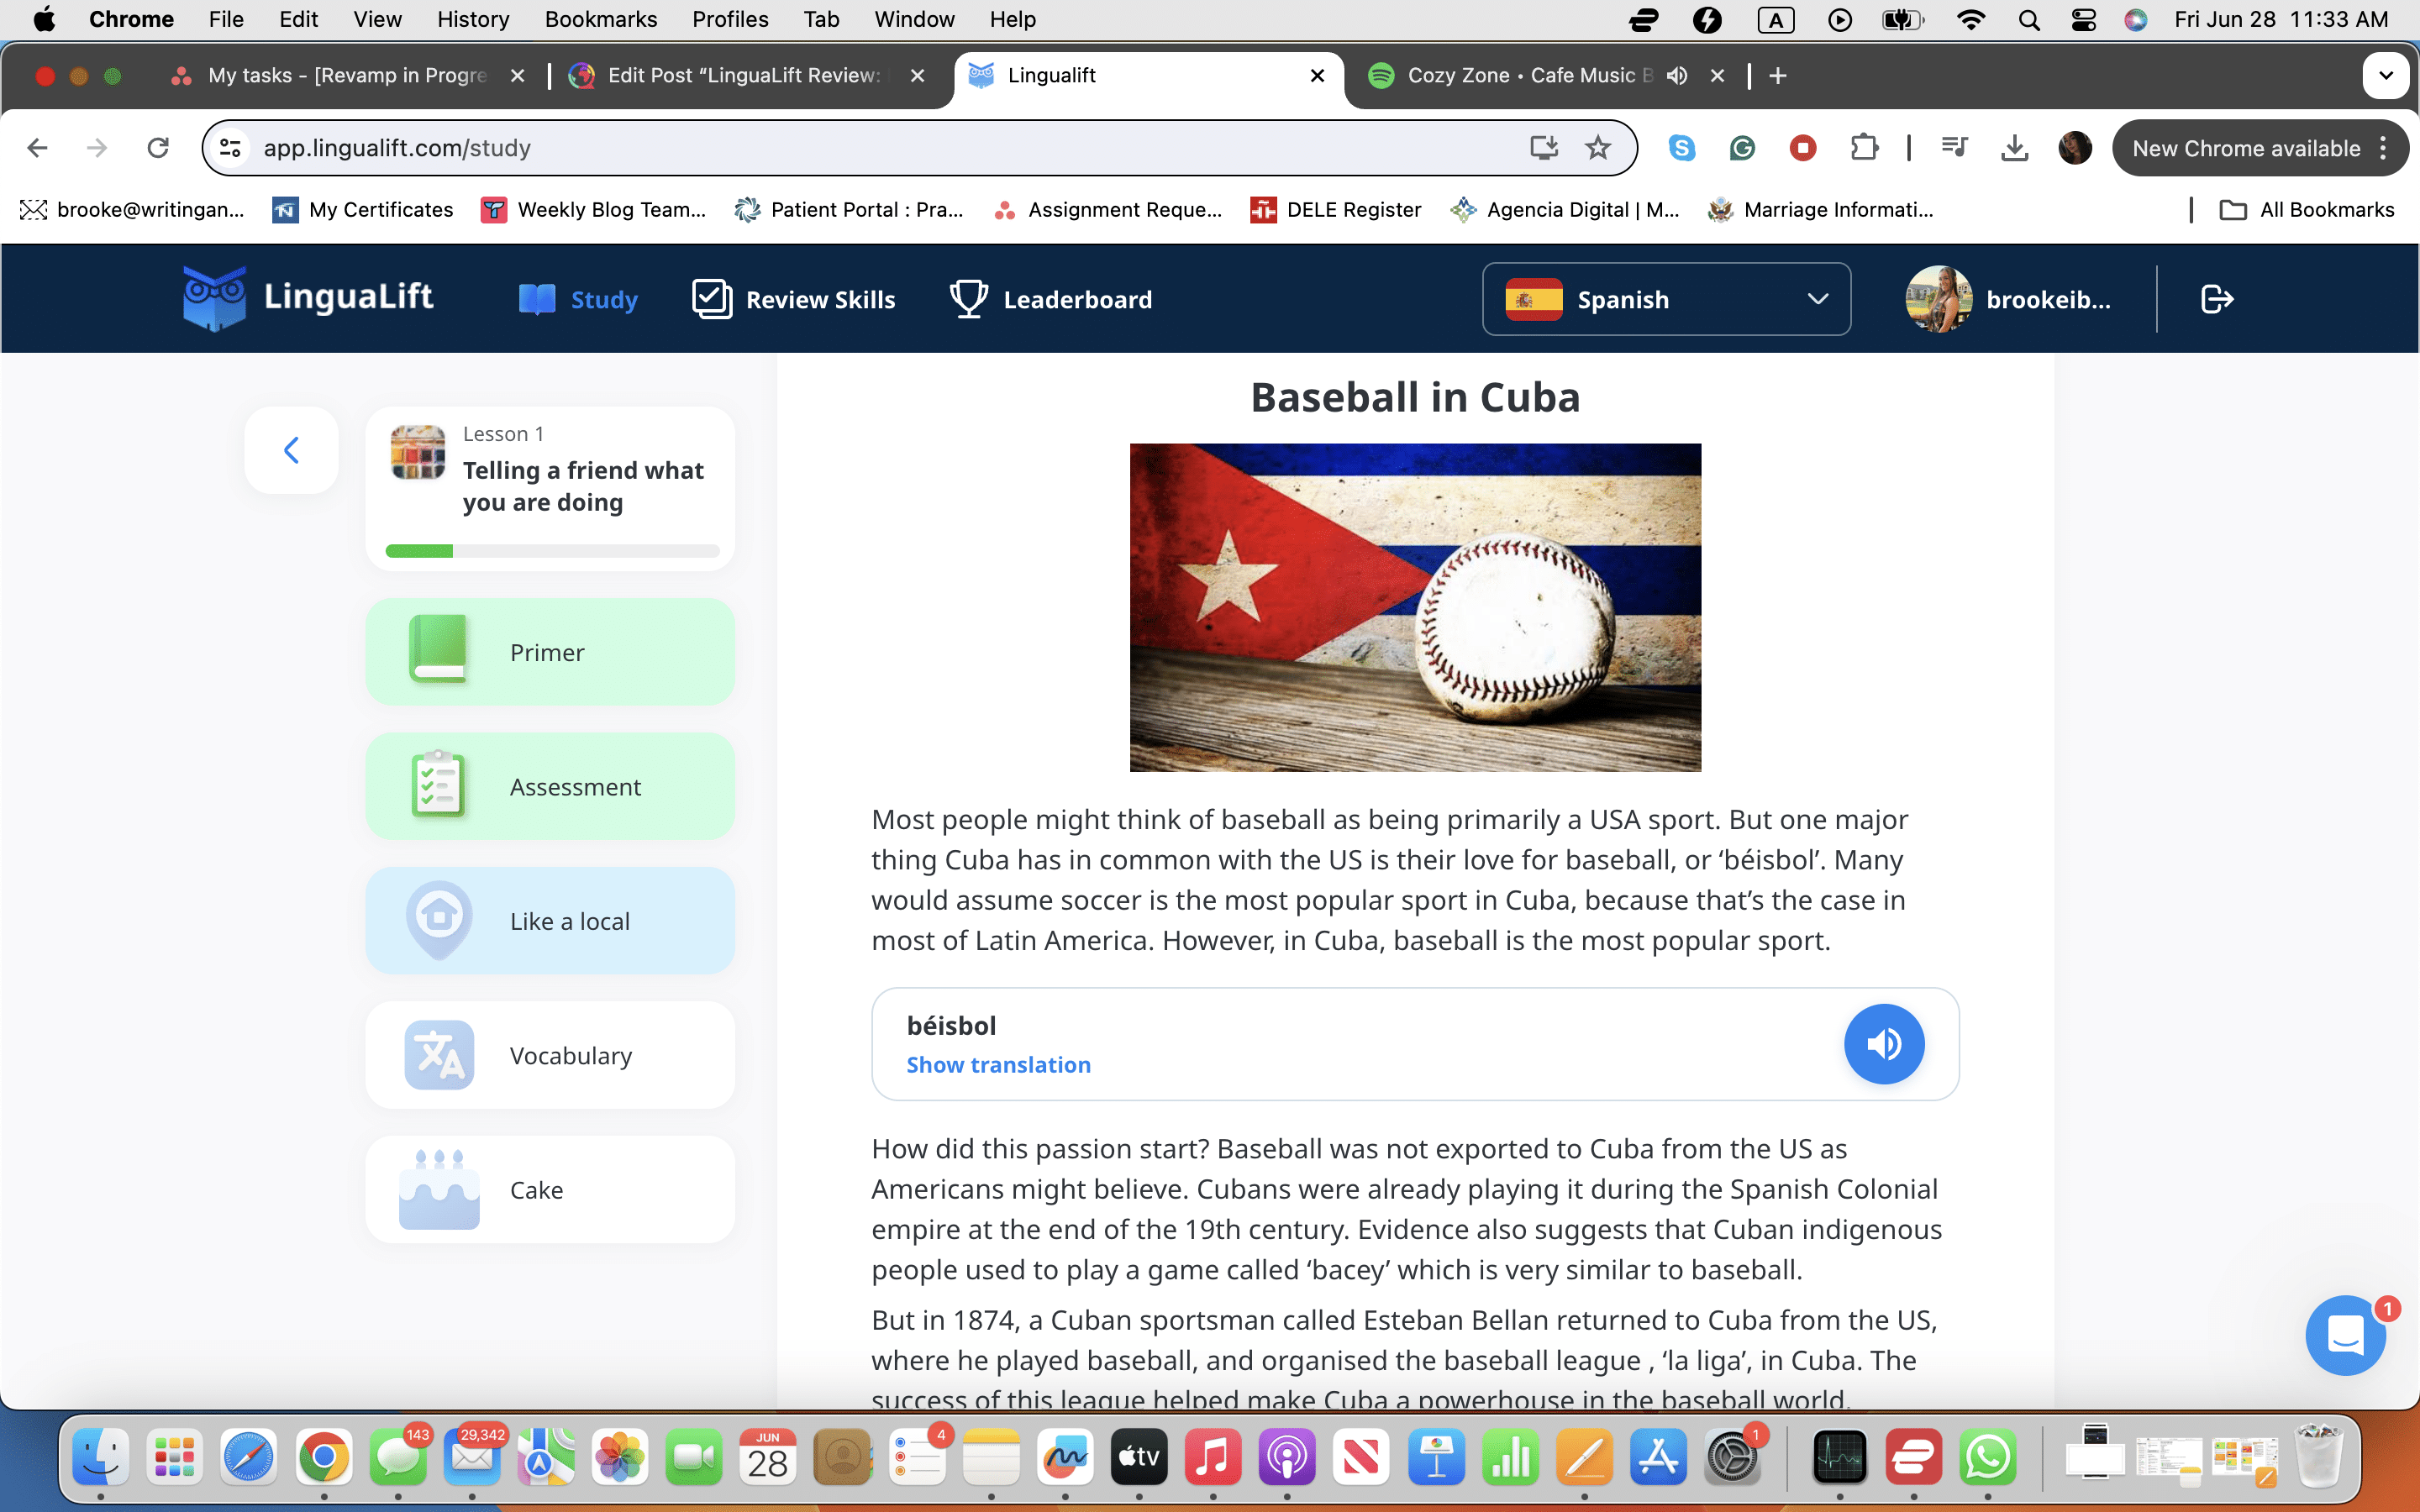Switch to the Edit Post LinguaLift Review tab

tap(742, 76)
